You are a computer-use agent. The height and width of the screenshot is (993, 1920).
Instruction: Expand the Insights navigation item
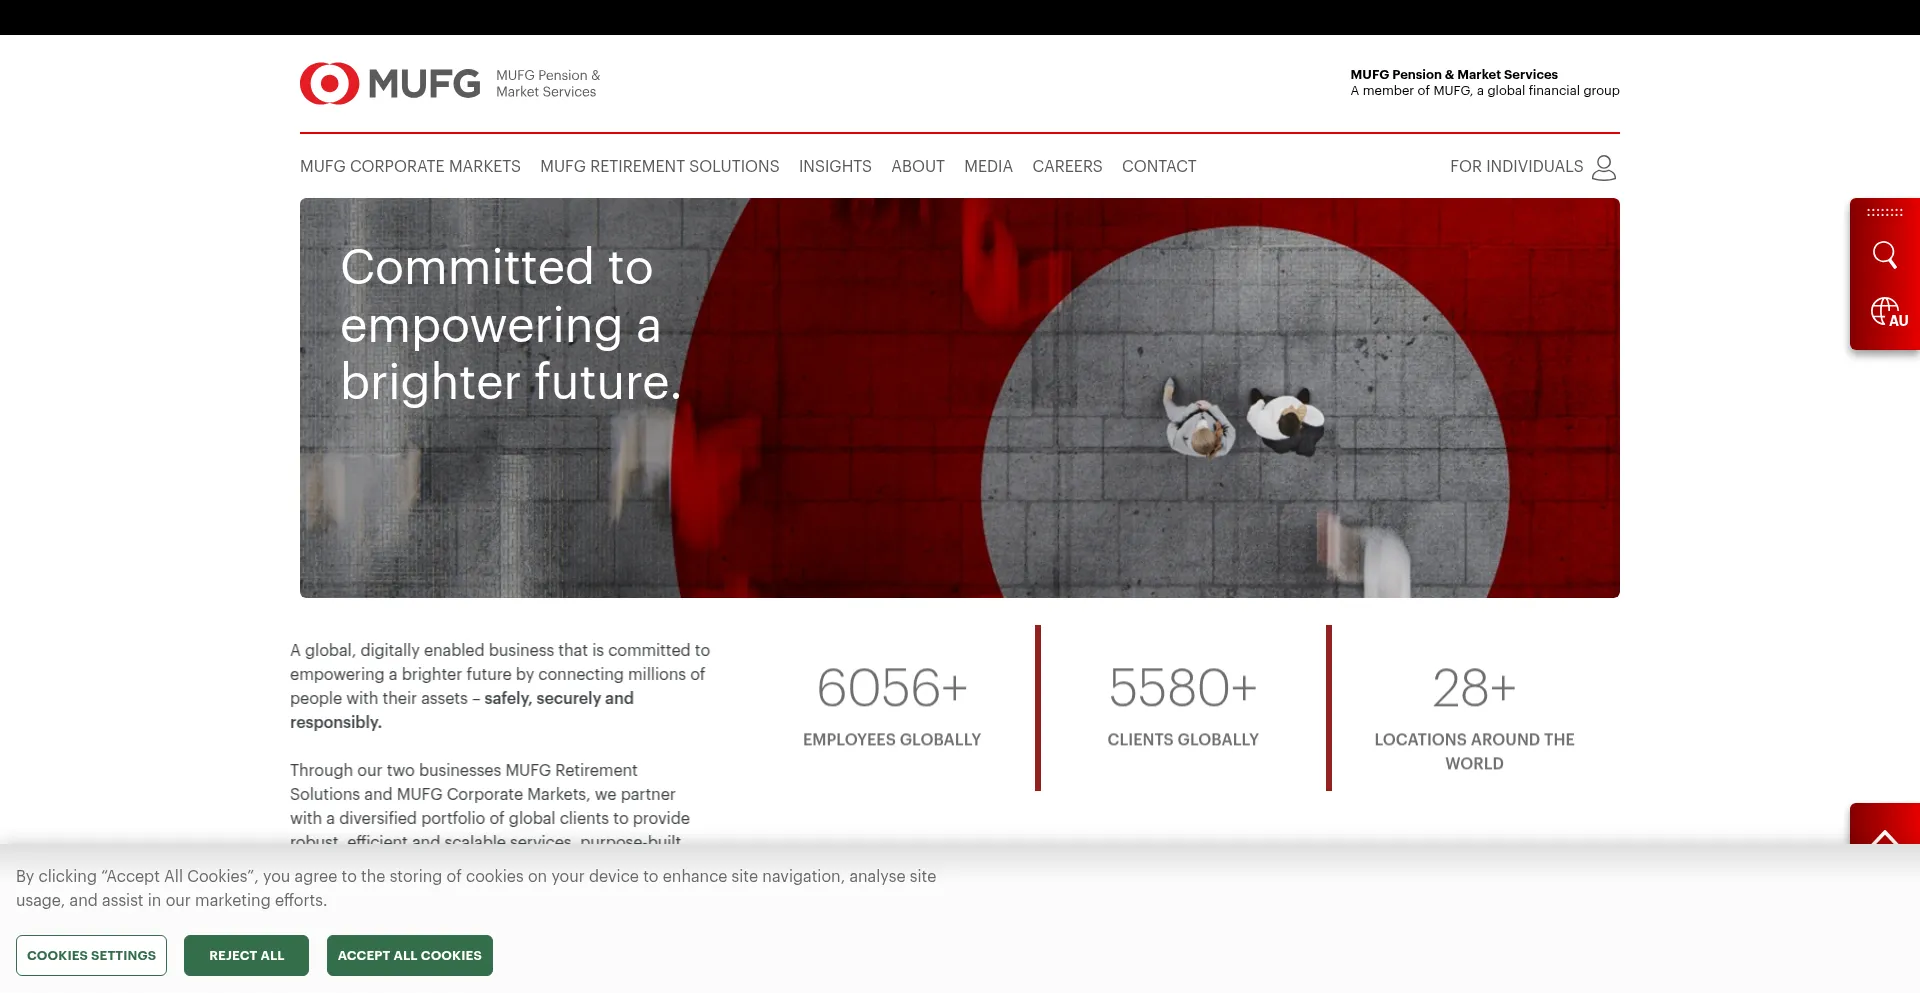point(835,167)
